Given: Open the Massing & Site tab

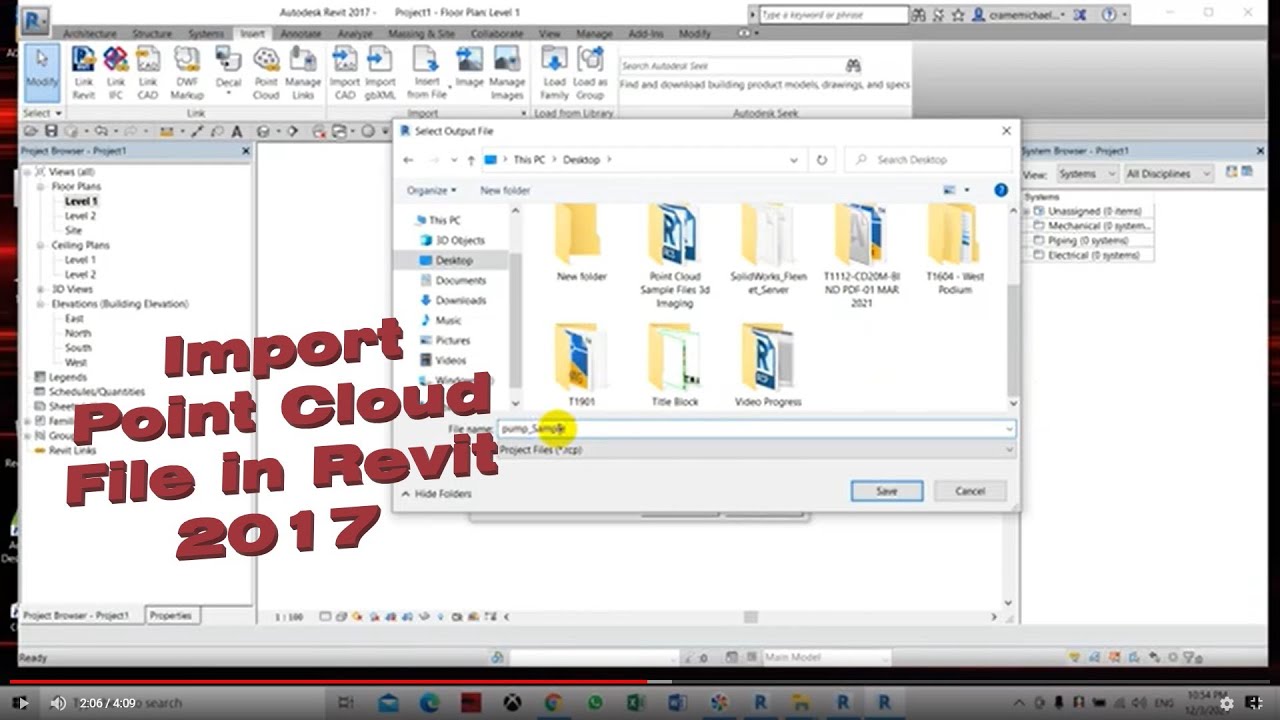Looking at the screenshot, I should pos(420,34).
